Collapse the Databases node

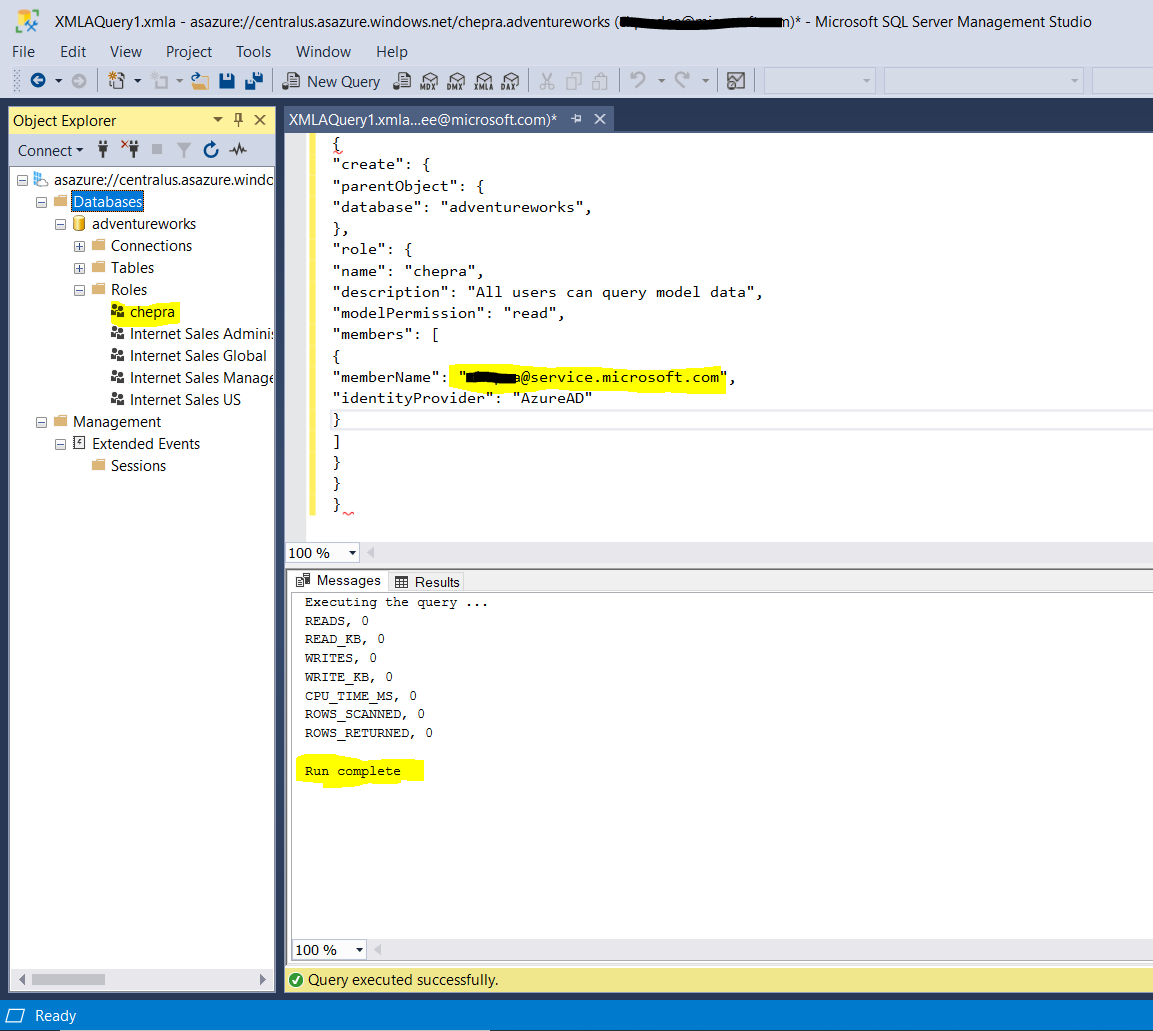point(41,202)
